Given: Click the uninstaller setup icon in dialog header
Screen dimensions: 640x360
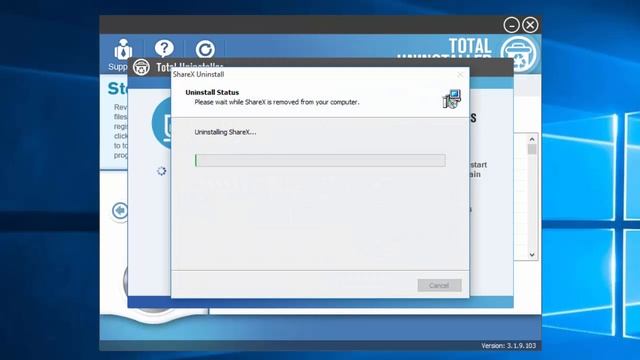Looking at the screenshot, I should point(452,99).
